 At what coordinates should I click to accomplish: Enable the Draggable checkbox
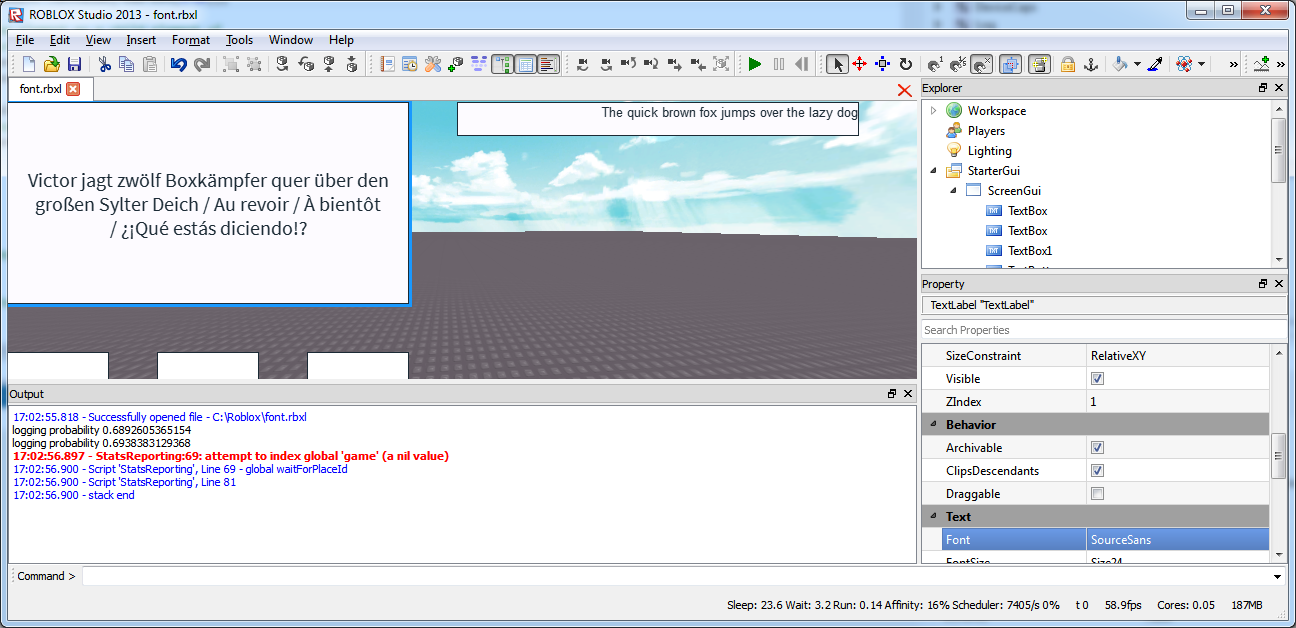coord(1097,494)
